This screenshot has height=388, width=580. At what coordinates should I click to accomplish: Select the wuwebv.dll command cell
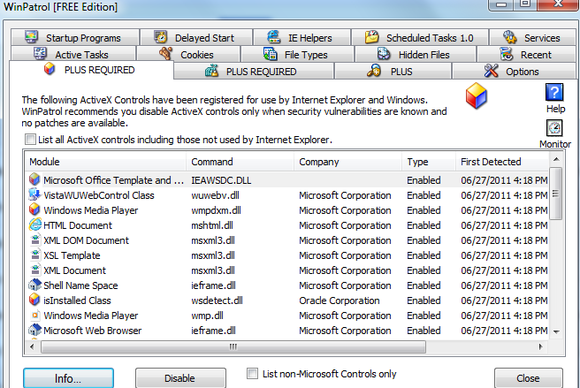point(215,195)
